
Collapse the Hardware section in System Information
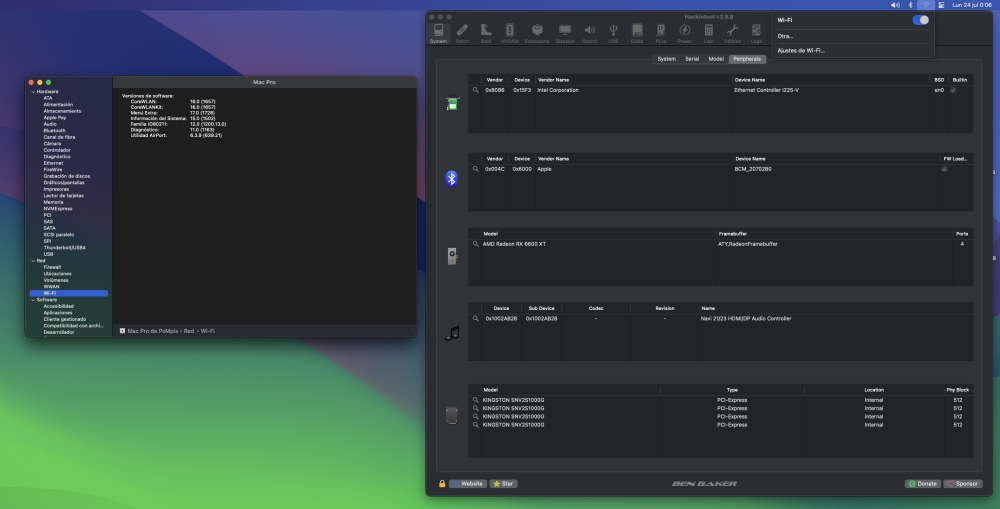point(33,91)
